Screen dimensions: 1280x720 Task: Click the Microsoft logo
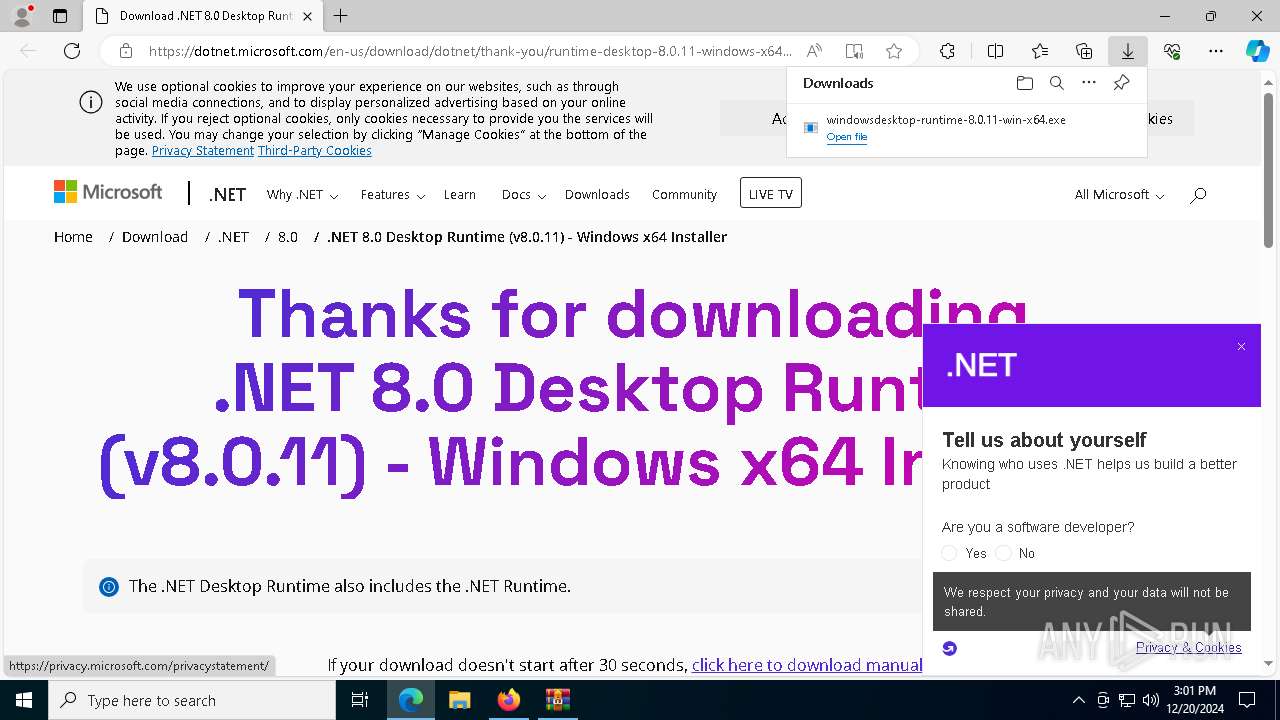coord(108,192)
